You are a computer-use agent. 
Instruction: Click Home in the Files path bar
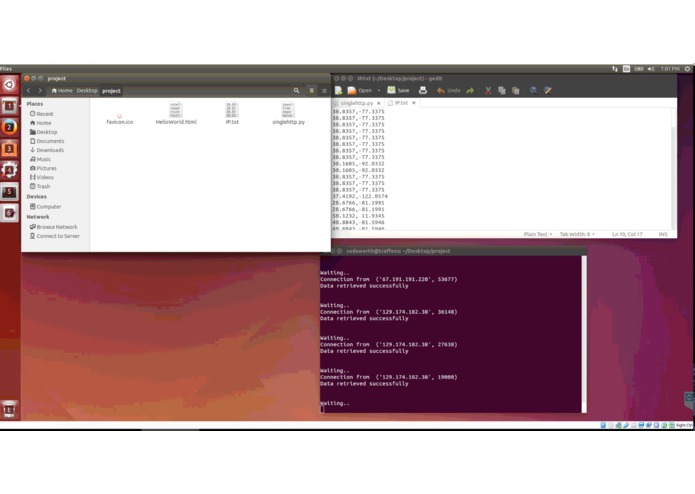pos(62,90)
